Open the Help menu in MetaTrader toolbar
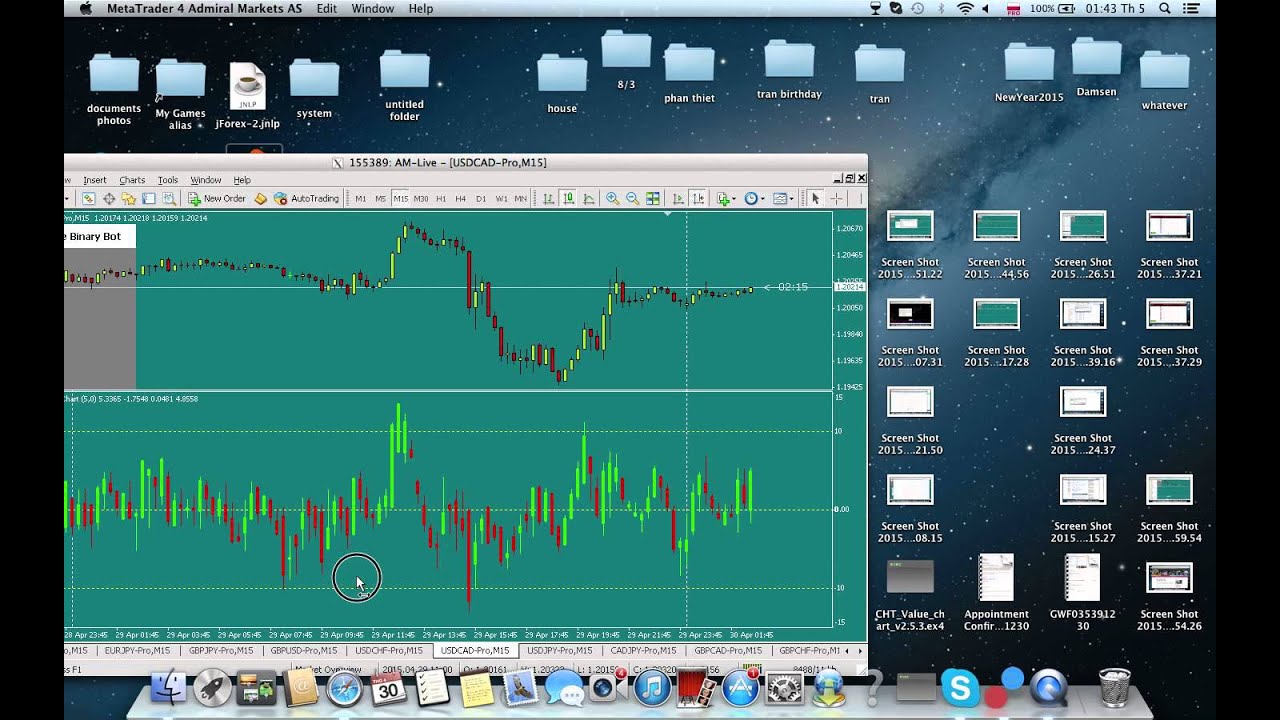Image resolution: width=1280 pixels, height=720 pixels. point(242,180)
